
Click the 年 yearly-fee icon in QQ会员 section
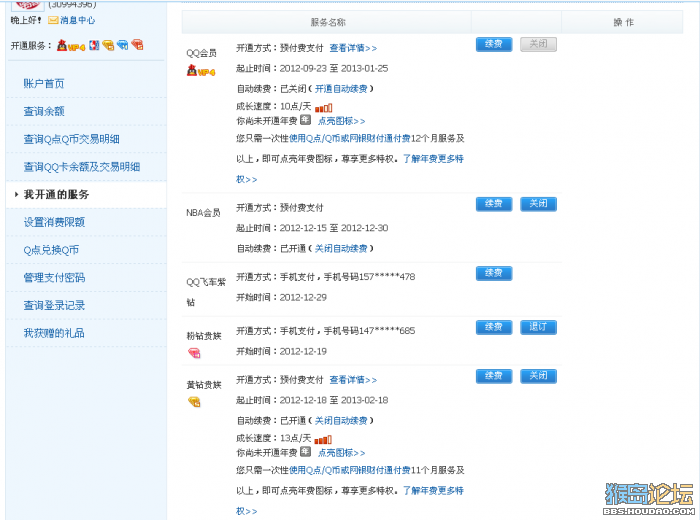tap(305, 120)
